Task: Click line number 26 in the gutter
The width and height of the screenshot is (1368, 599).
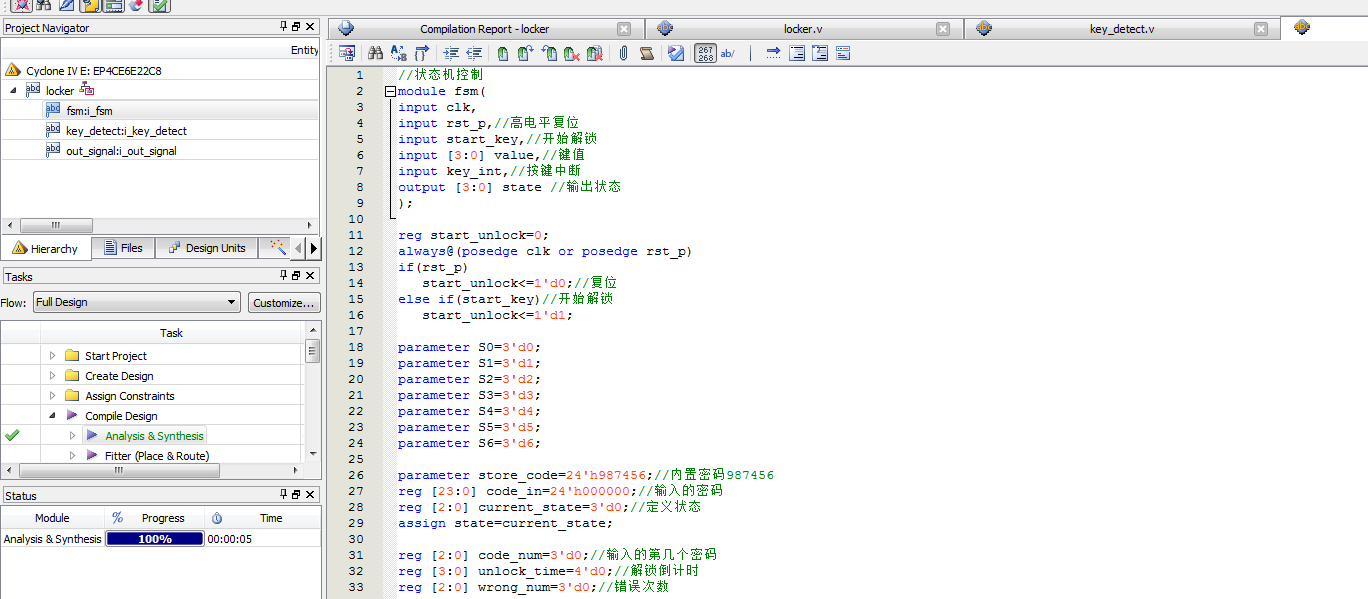Action: pyautogui.click(x=357, y=475)
